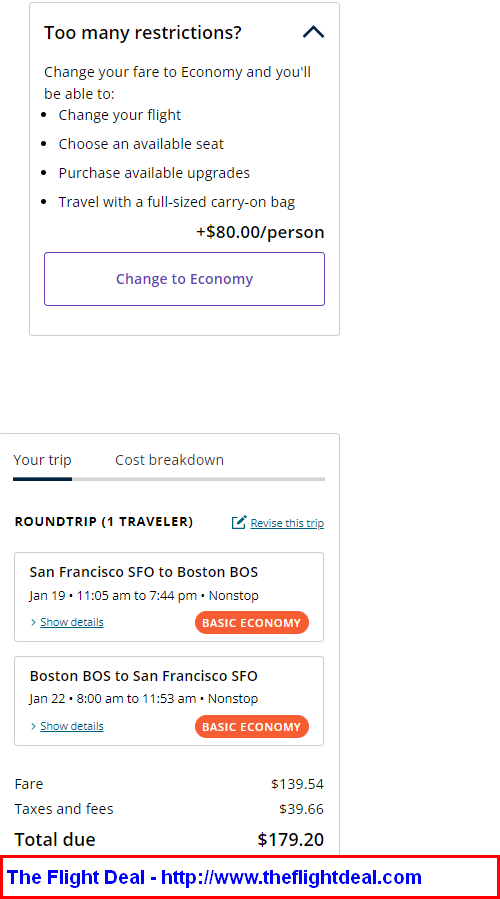Click the Revise this trip edit icon

click(239, 522)
